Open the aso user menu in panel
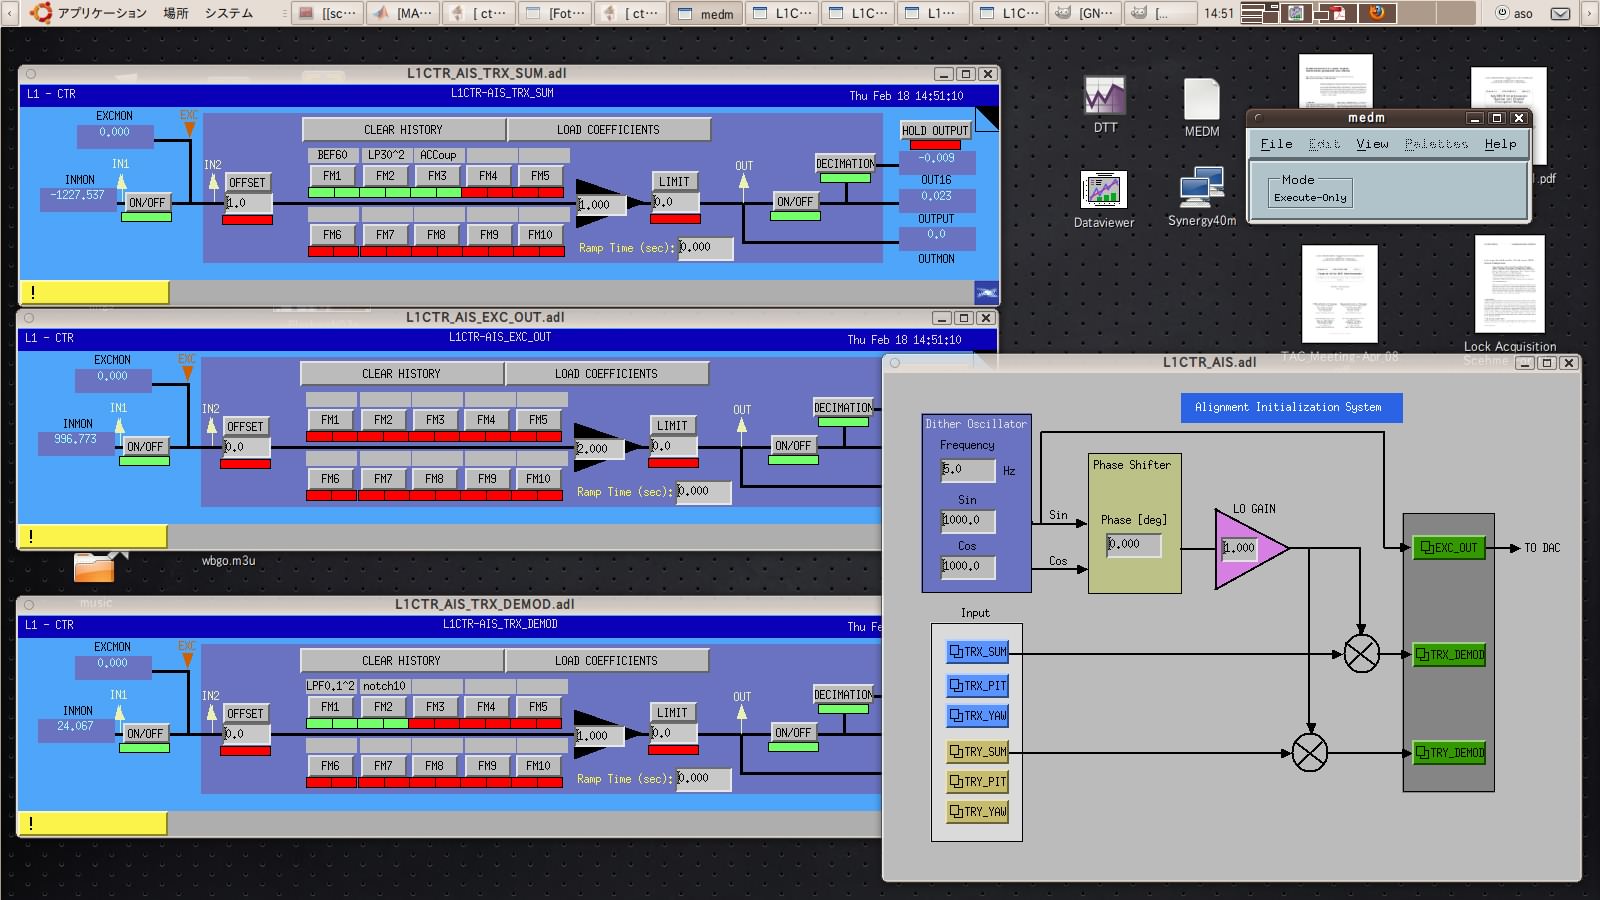The image size is (1600, 900). 1514,13
